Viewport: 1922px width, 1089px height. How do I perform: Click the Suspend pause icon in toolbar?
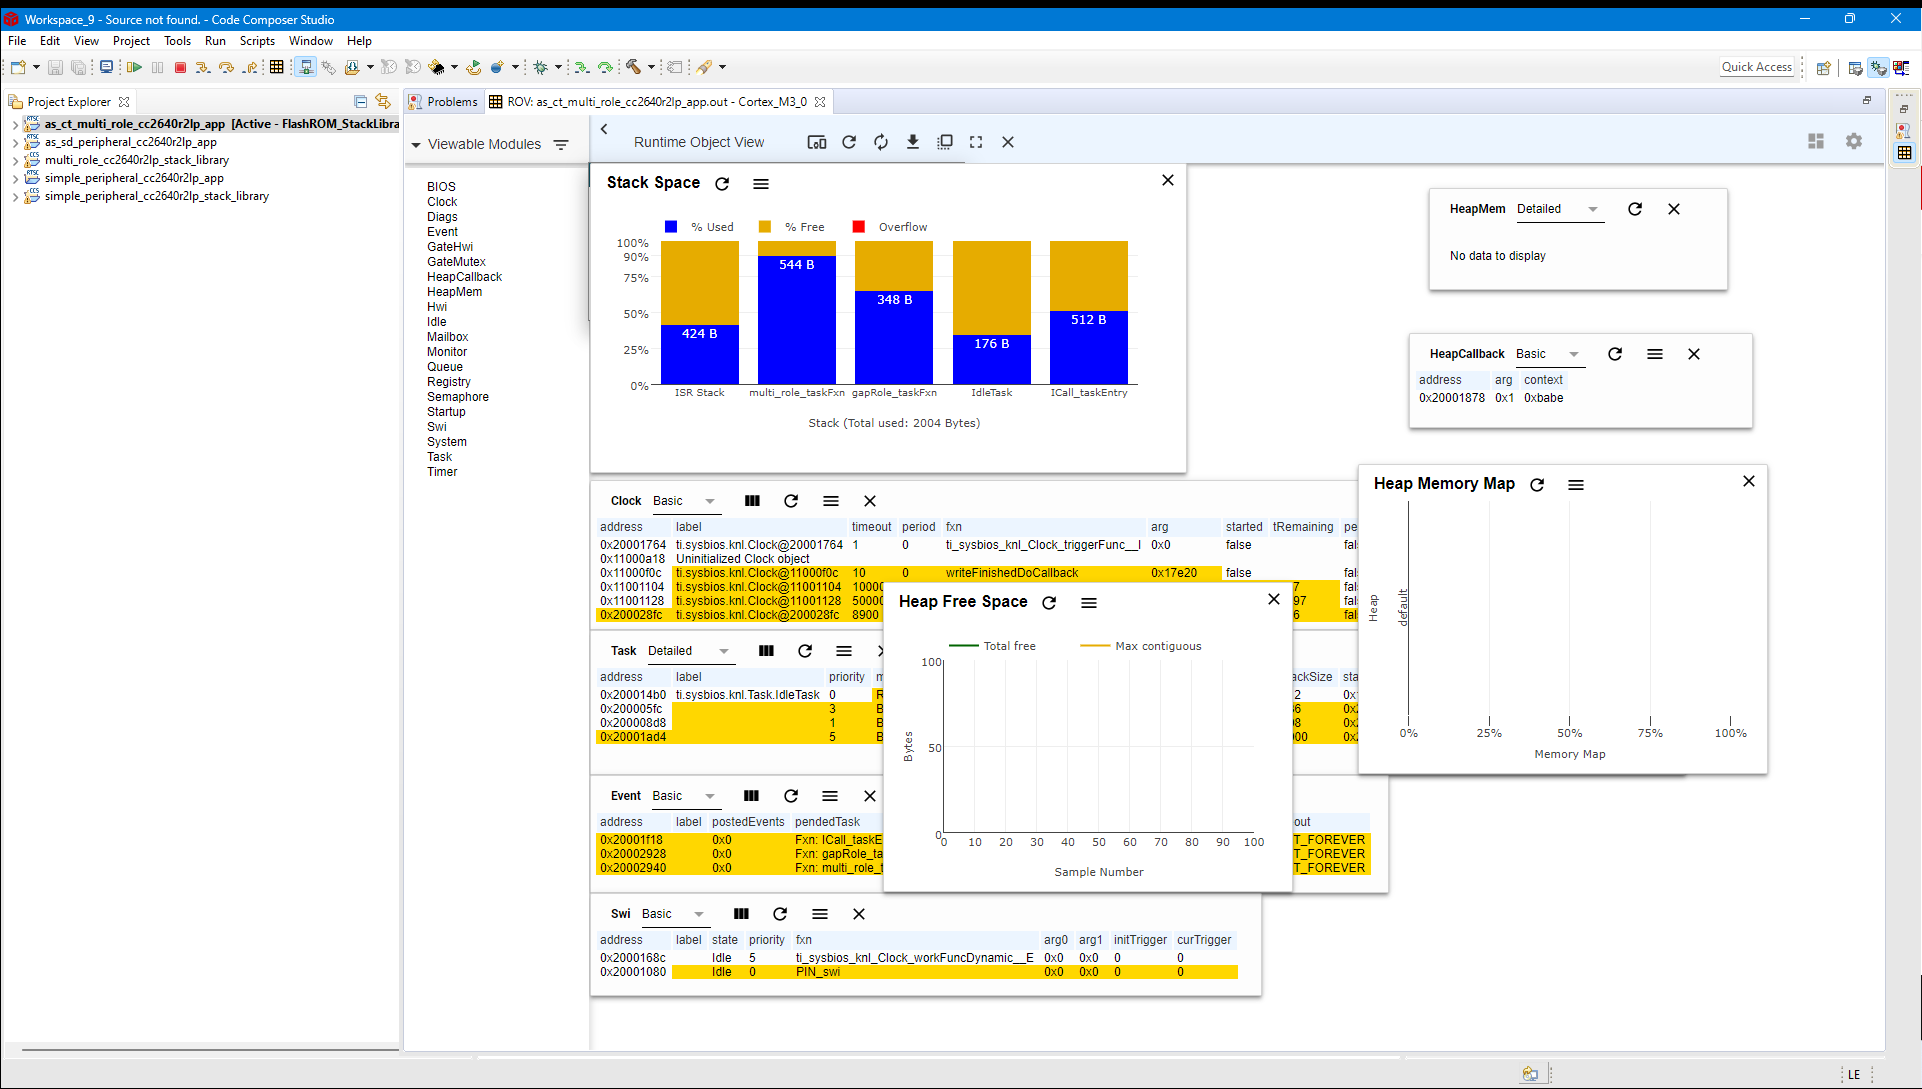tap(157, 67)
